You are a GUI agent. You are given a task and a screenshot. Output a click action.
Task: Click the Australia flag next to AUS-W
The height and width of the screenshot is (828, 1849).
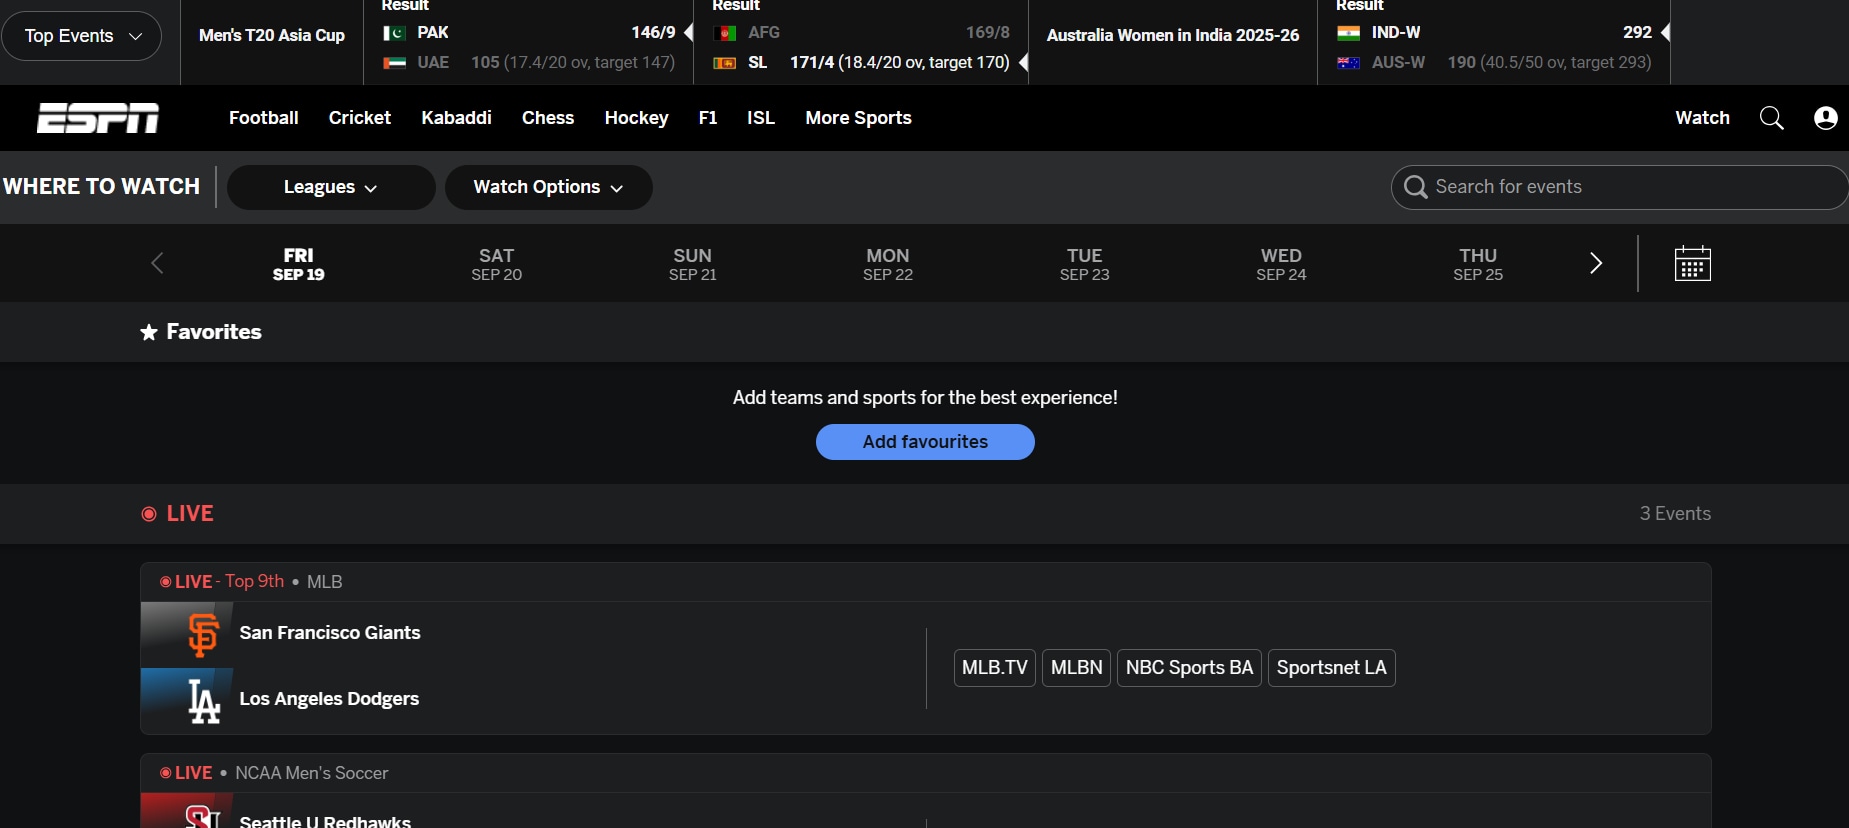point(1349,63)
